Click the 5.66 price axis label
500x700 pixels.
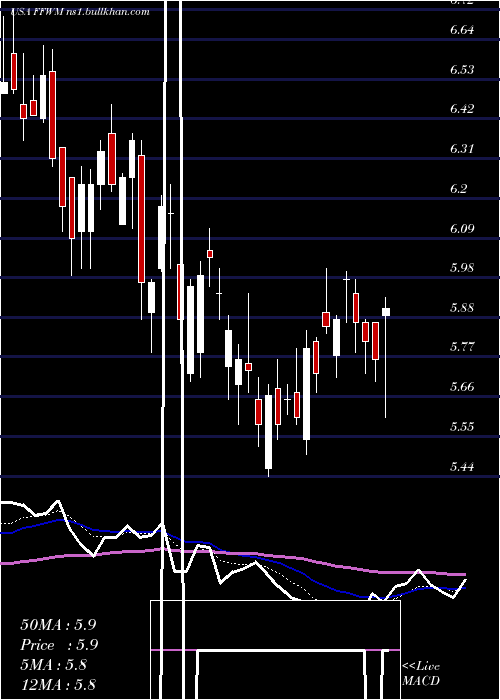[x=462, y=387]
